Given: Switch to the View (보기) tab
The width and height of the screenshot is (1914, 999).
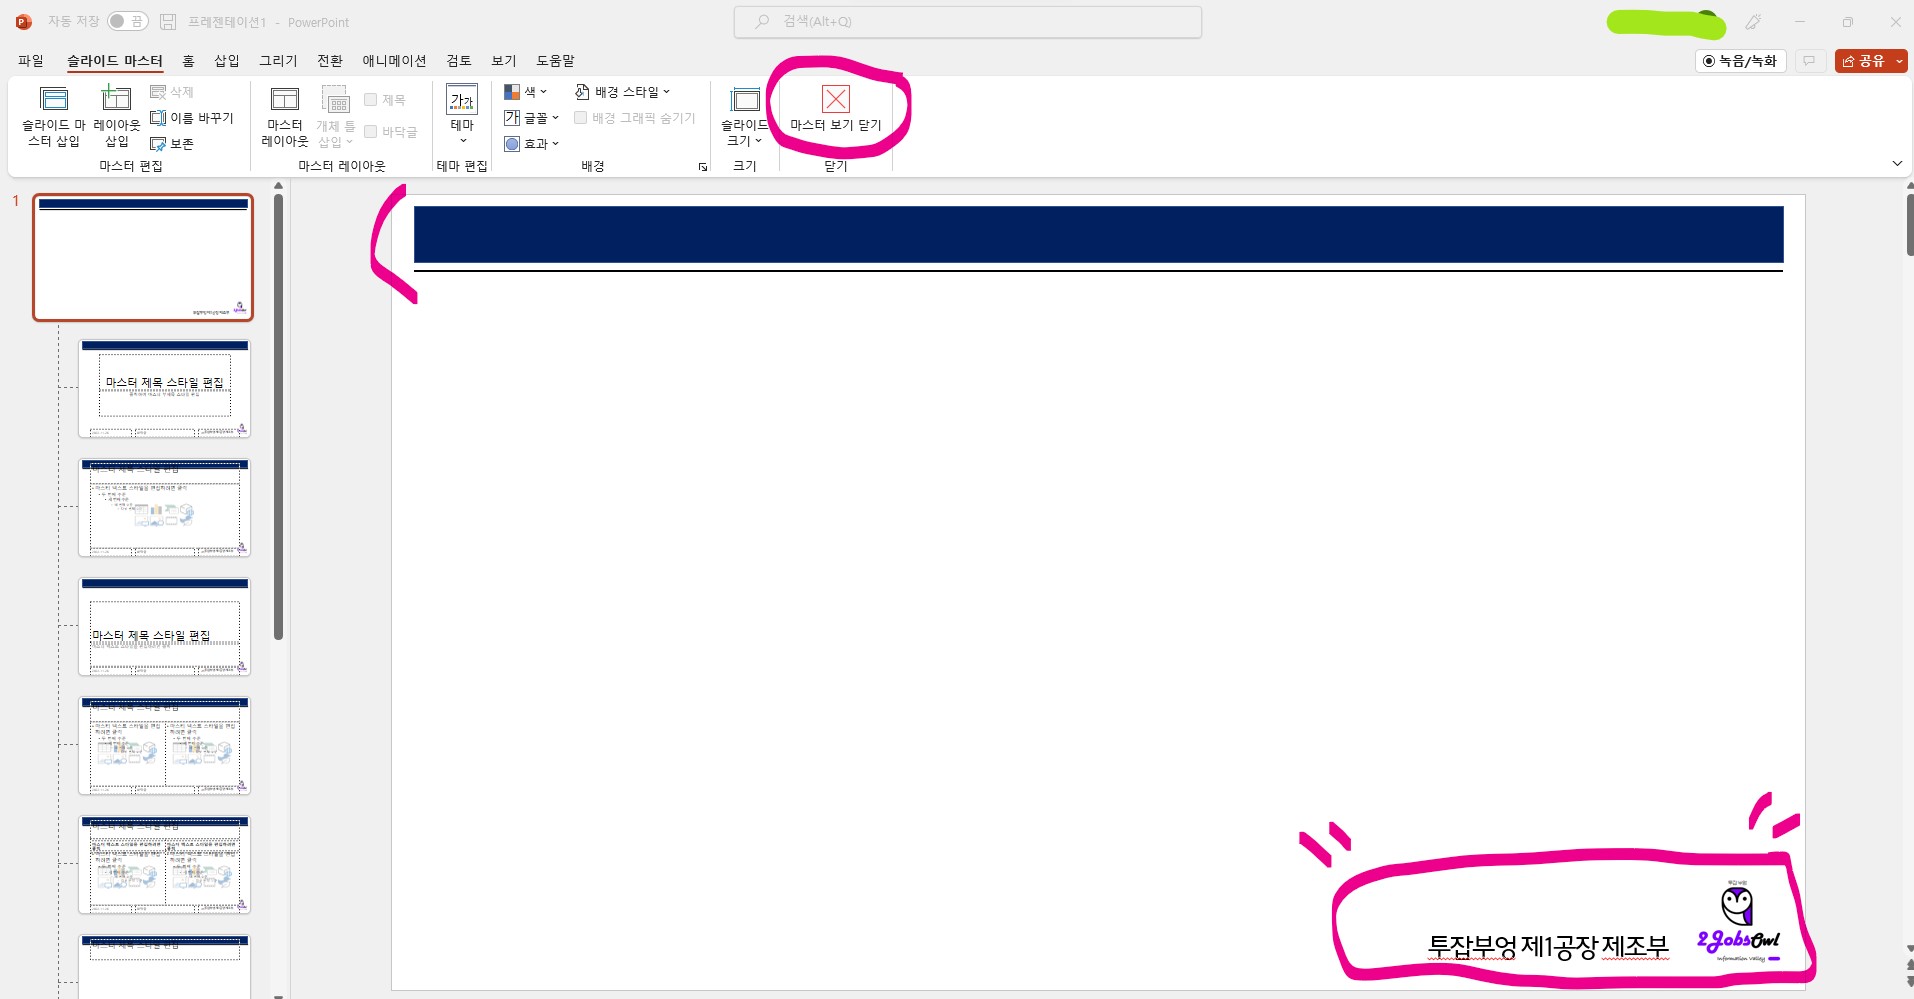Looking at the screenshot, I should pos(504,61).
